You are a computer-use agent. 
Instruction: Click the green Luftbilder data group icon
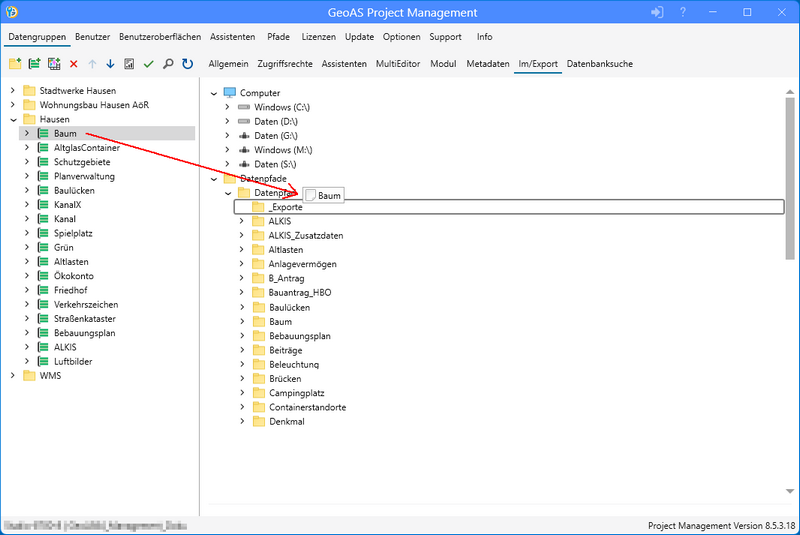pos(44,362)
